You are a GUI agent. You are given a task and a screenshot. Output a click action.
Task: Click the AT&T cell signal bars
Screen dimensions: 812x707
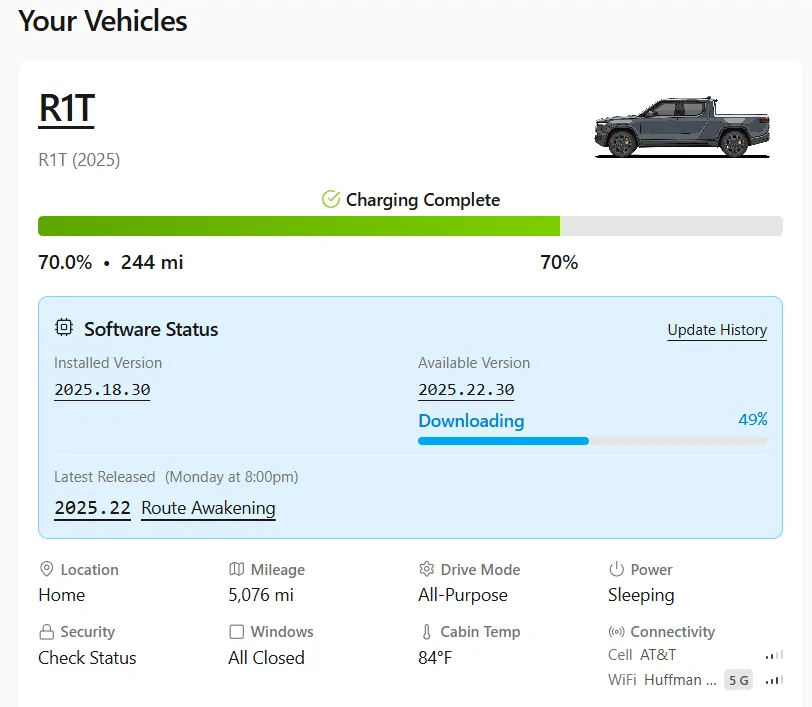pos(775,655)
